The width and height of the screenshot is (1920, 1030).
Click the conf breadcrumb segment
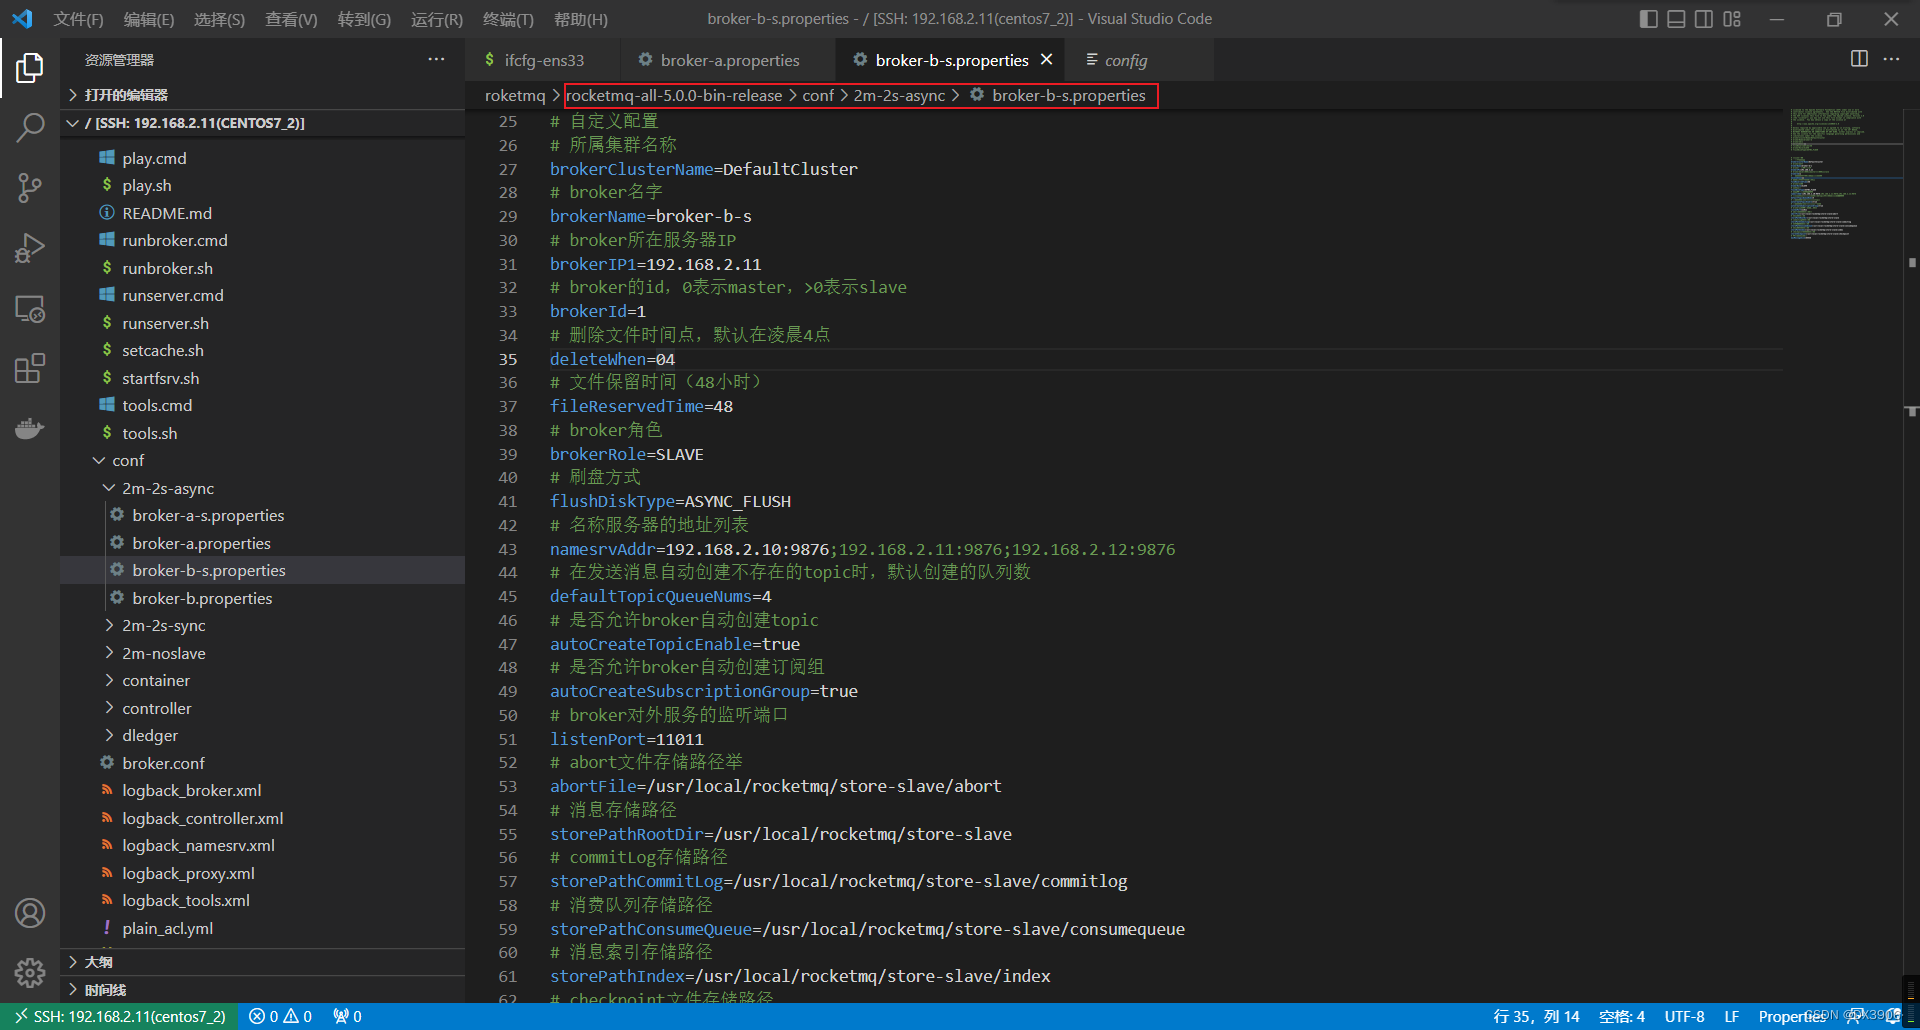coord(818,95)
